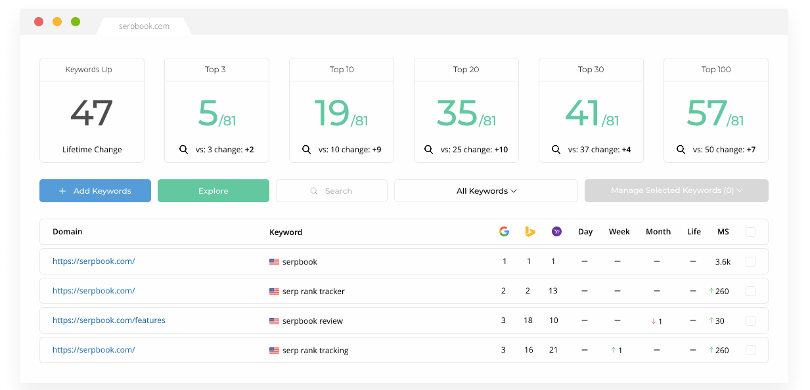Toggle the select-all checkbox in table header
810x390 pixels.
(751, 232)
